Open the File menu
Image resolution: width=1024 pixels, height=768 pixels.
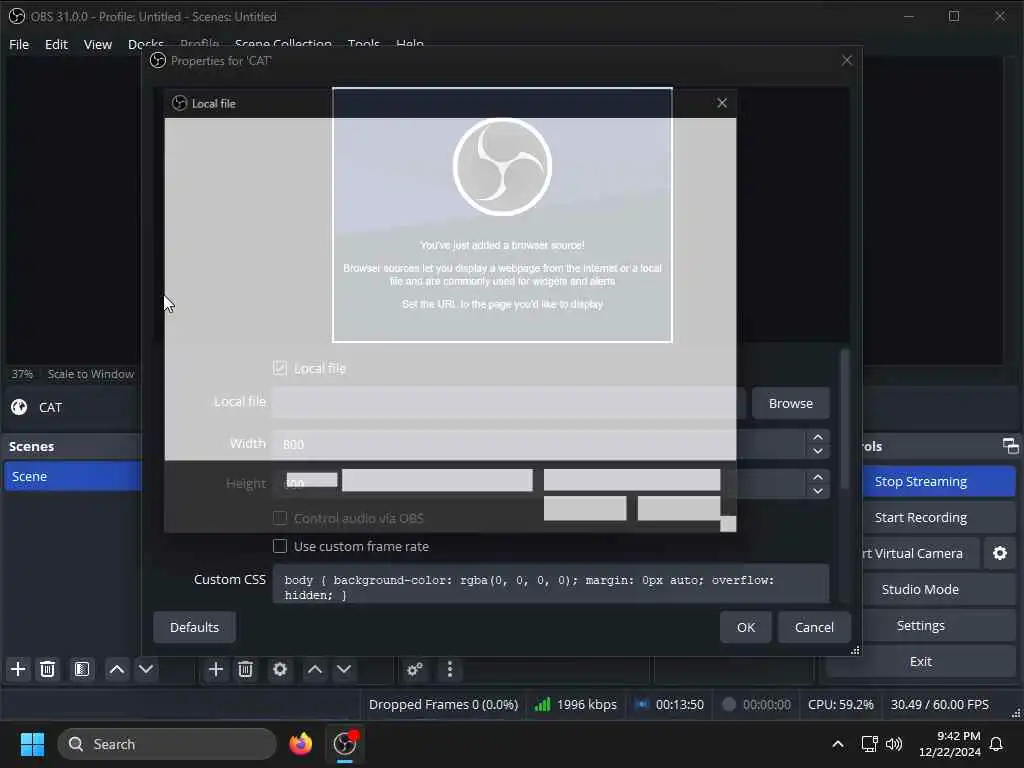pos(19,44)
